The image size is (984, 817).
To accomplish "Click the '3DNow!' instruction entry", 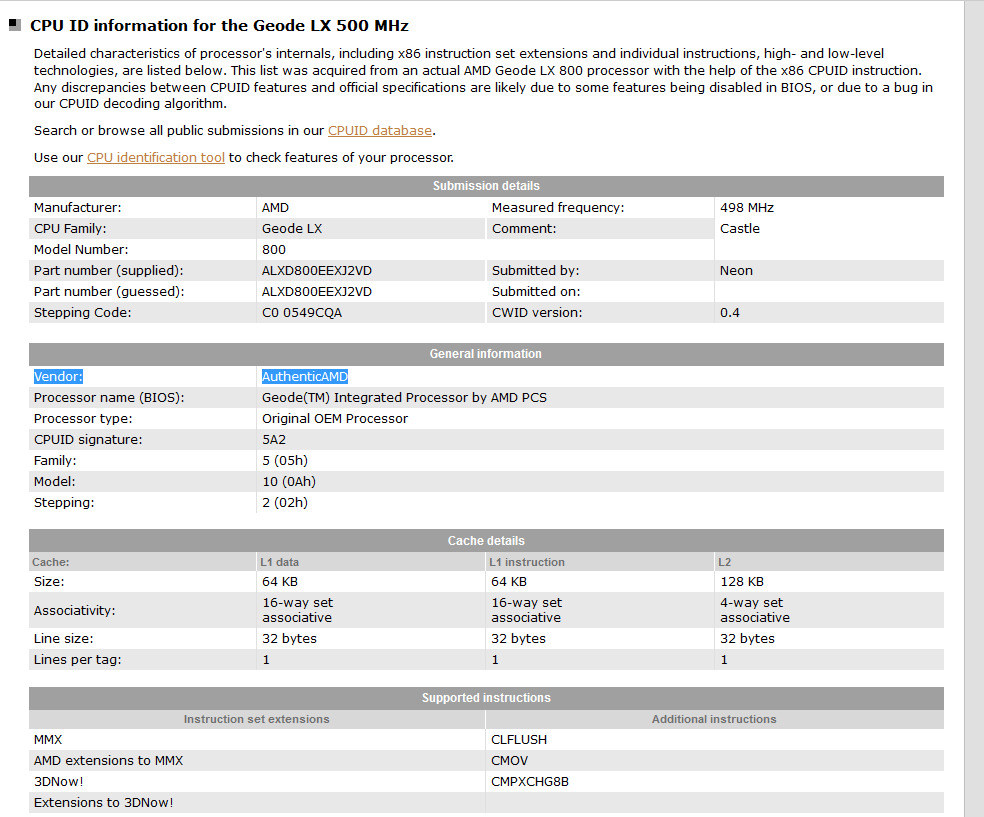I will click(x=58, y=782).
